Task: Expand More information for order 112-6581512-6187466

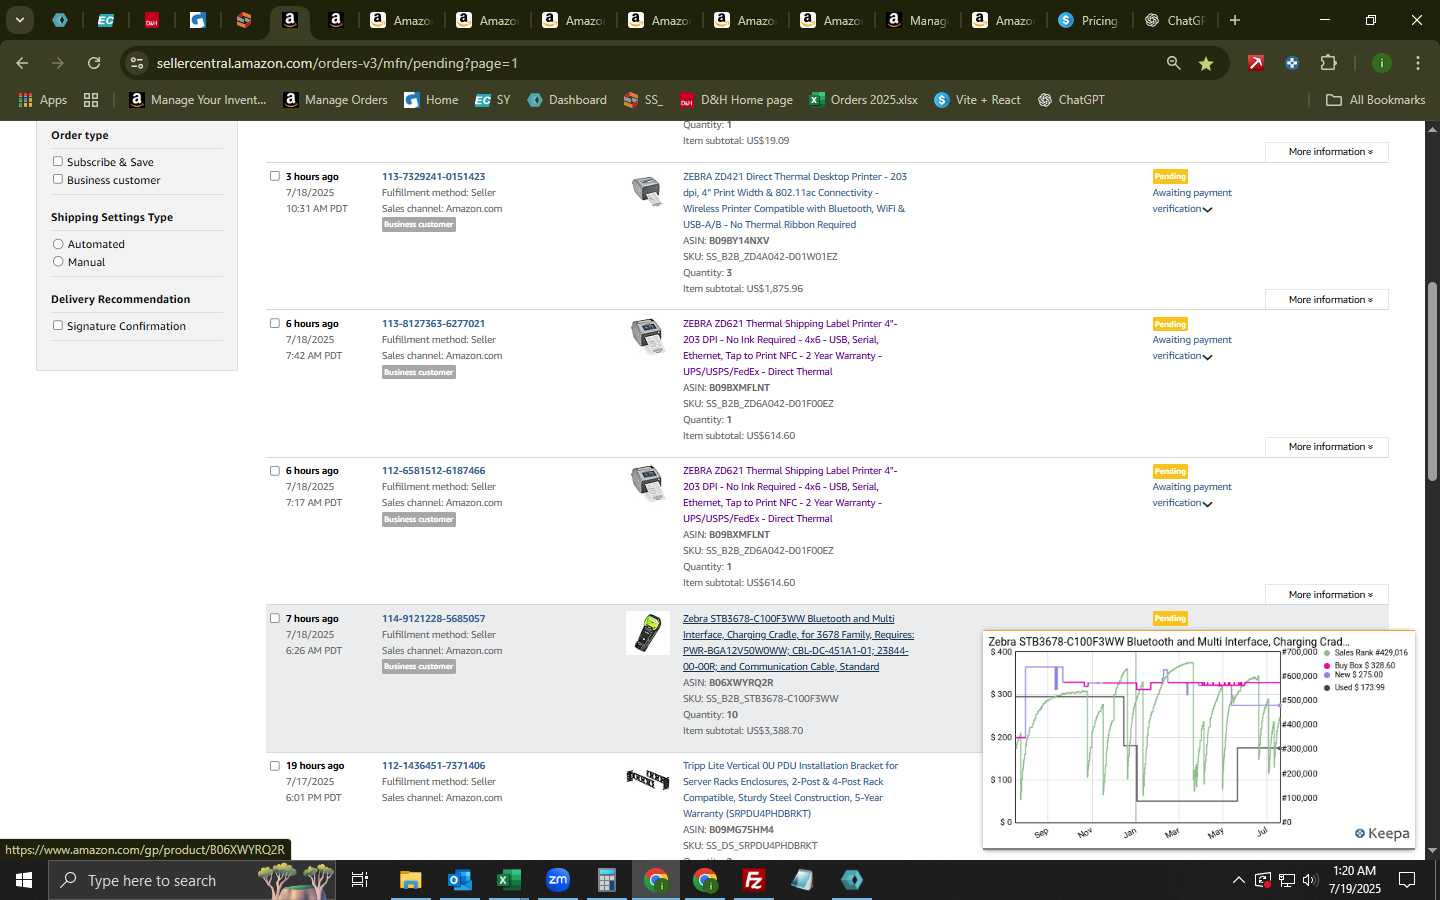Action: pyautogui.click(x=1327, y=594)
